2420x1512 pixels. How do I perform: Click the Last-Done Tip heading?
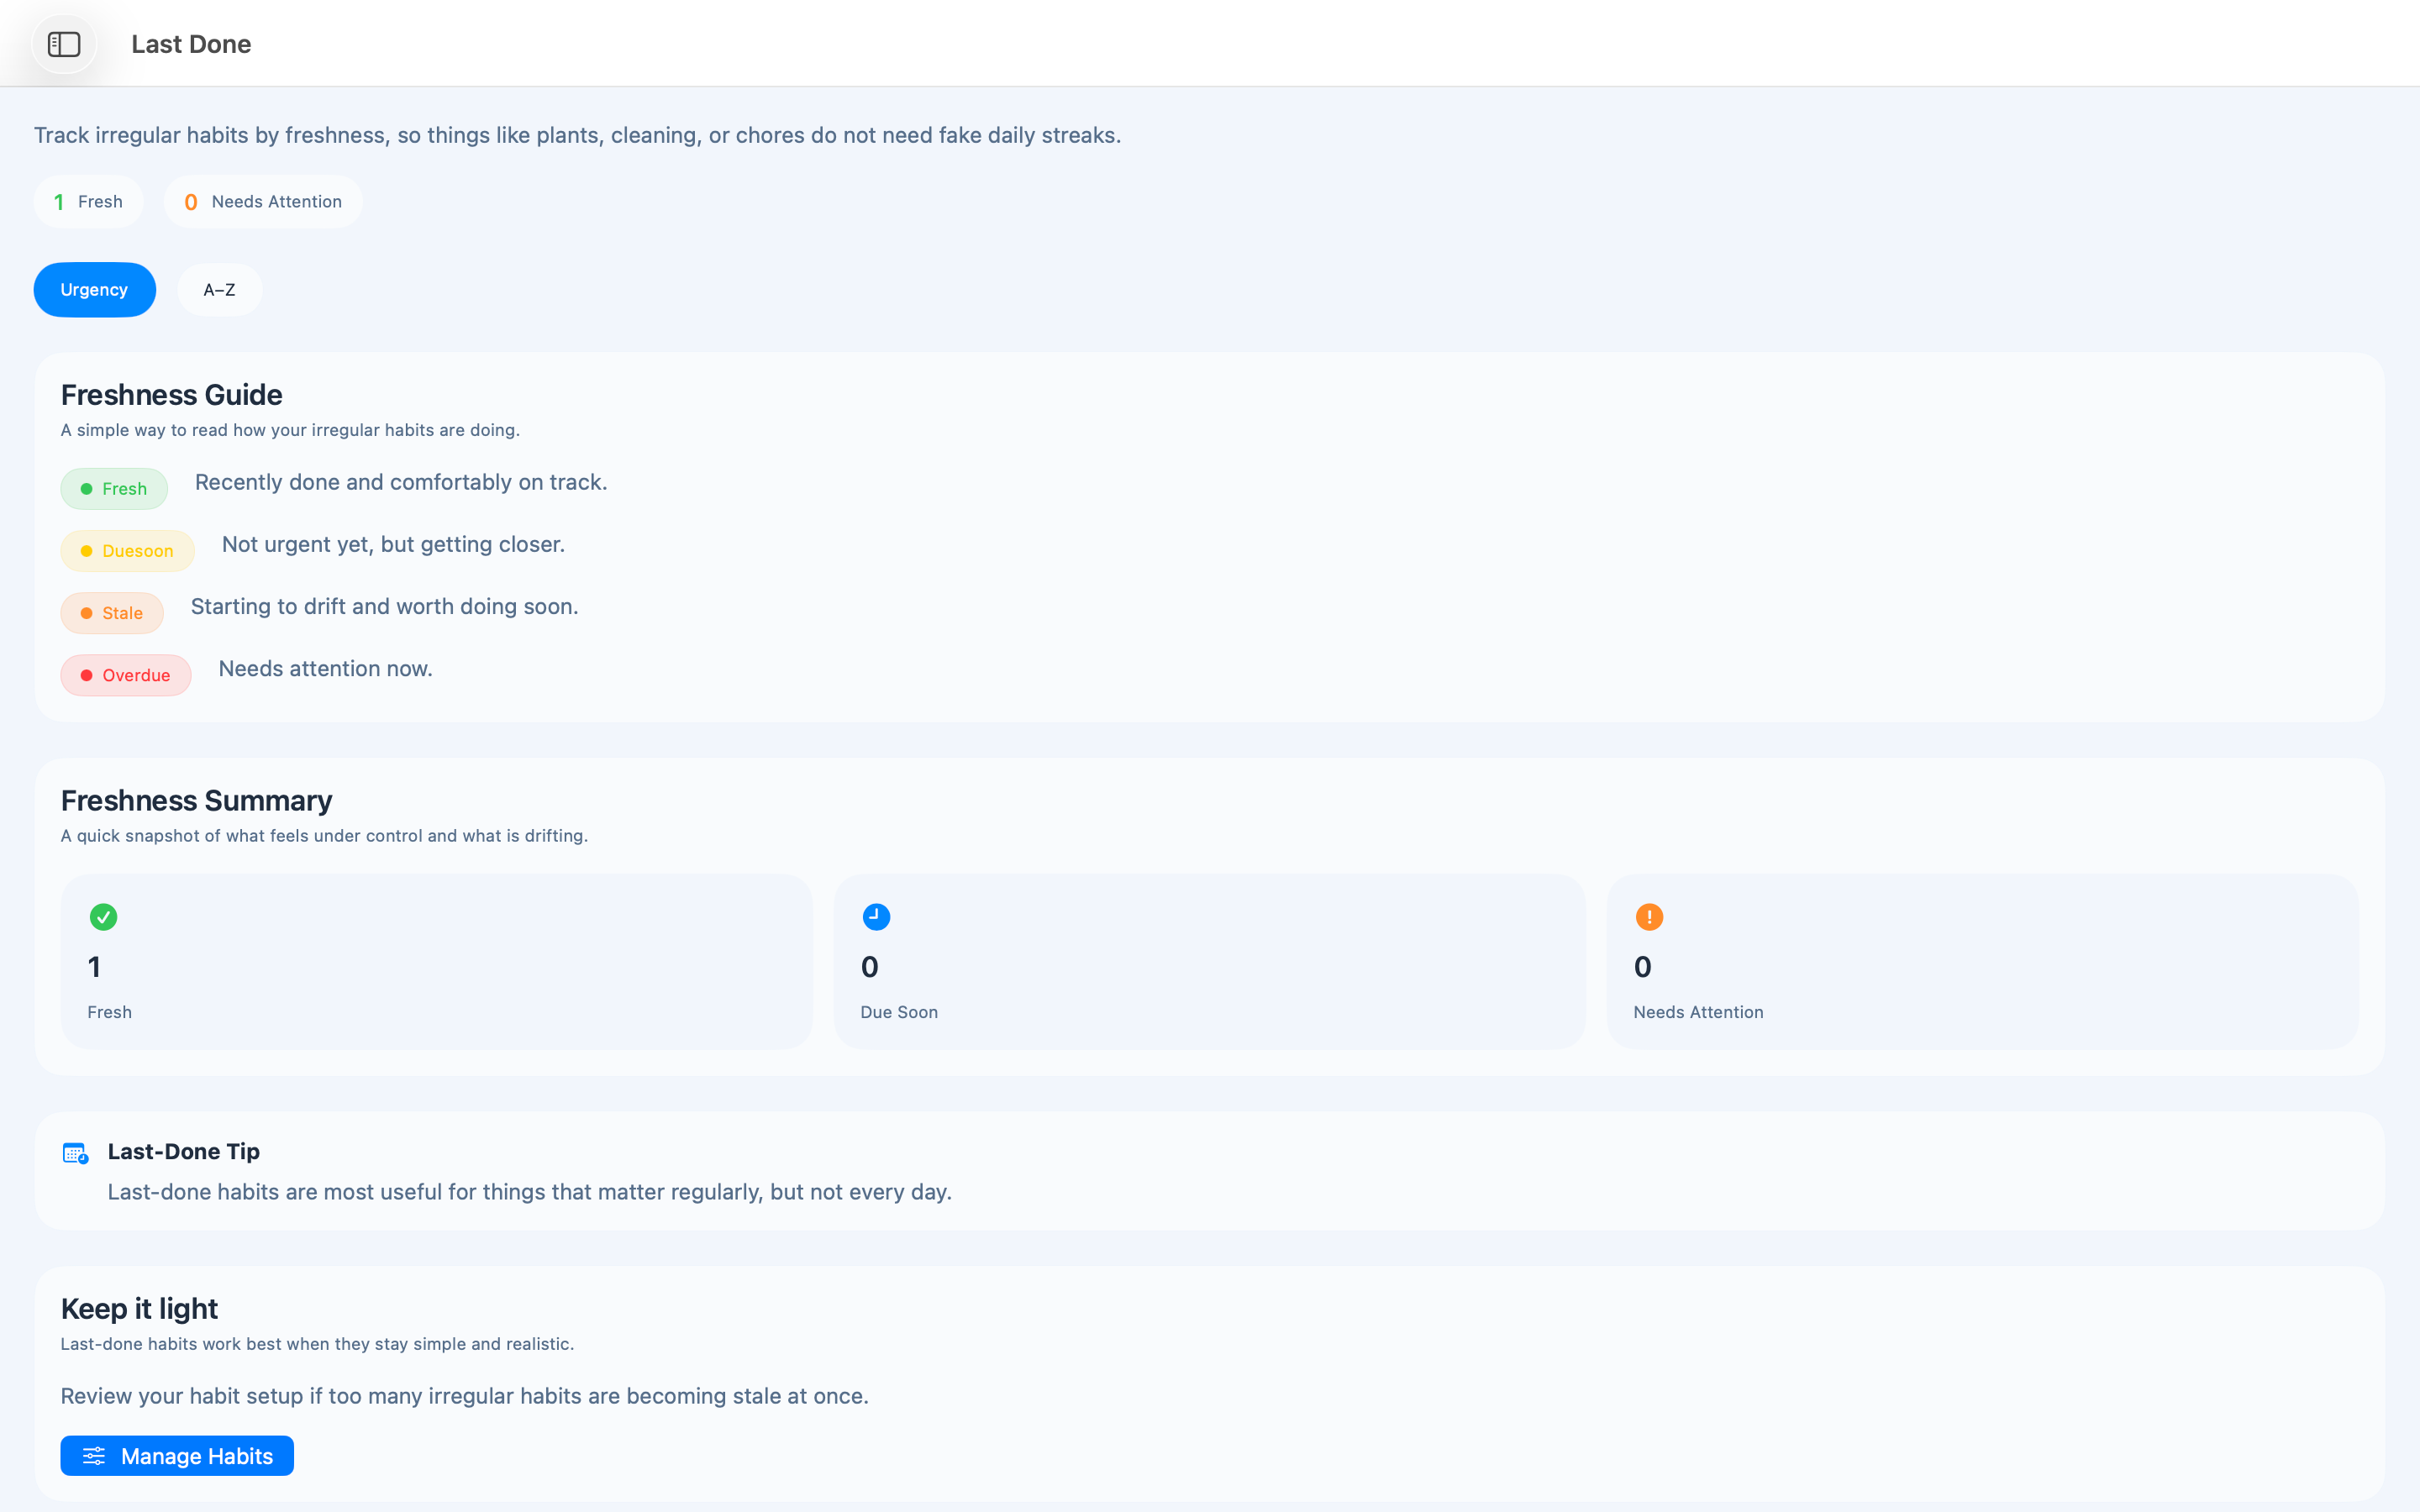tap(184, 1151)
